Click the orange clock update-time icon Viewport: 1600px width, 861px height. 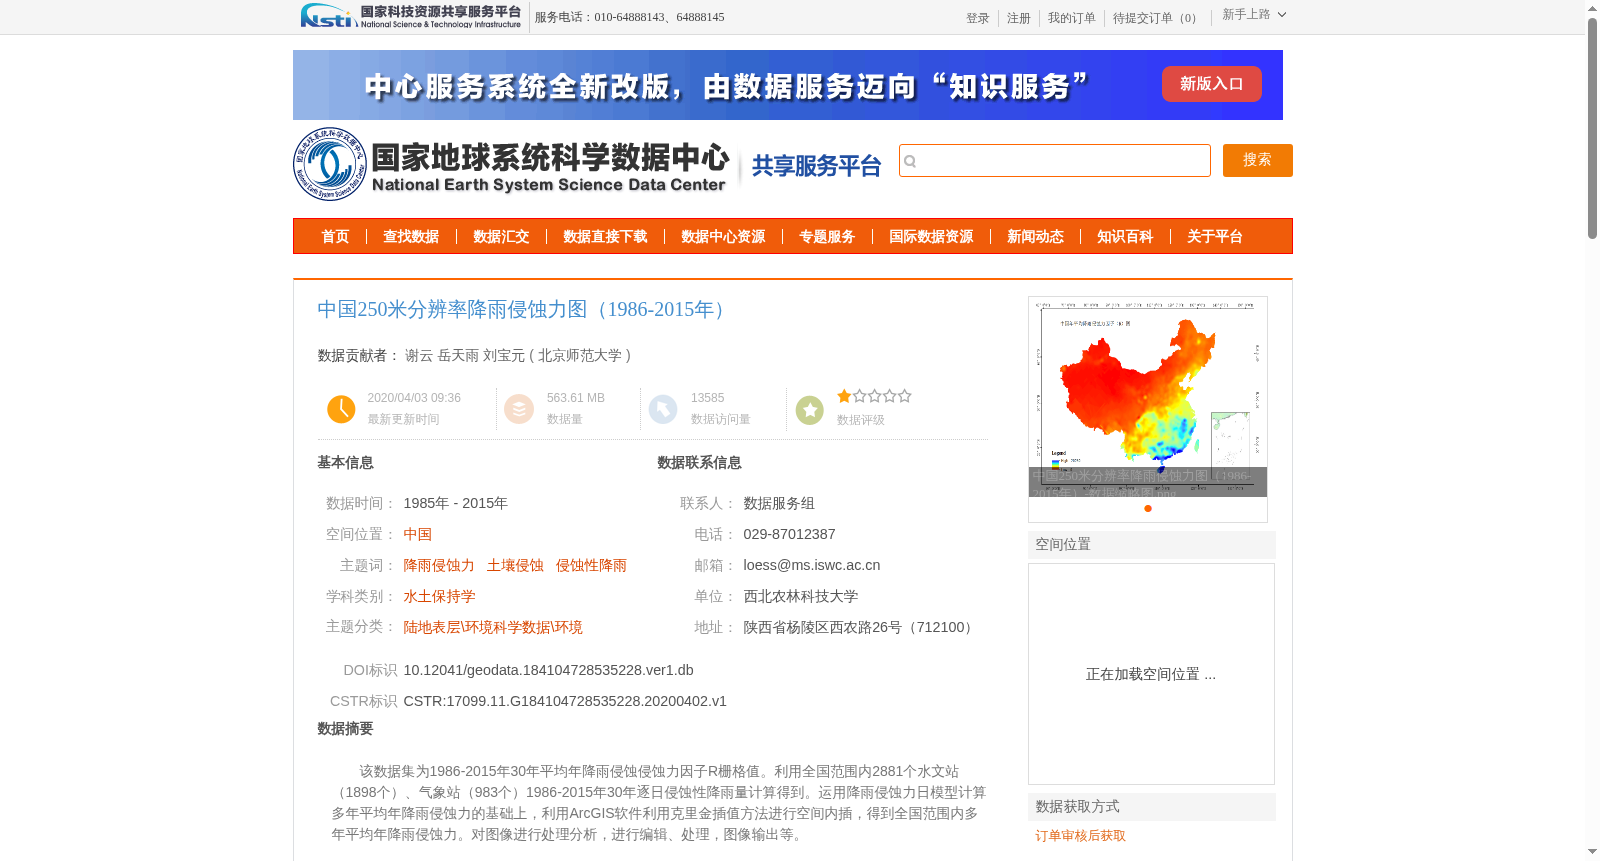coord(341,409)
